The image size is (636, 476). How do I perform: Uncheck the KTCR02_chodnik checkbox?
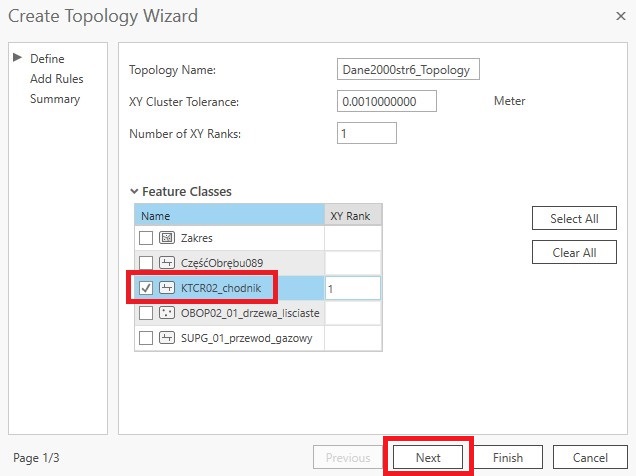[x=146, y=288]
